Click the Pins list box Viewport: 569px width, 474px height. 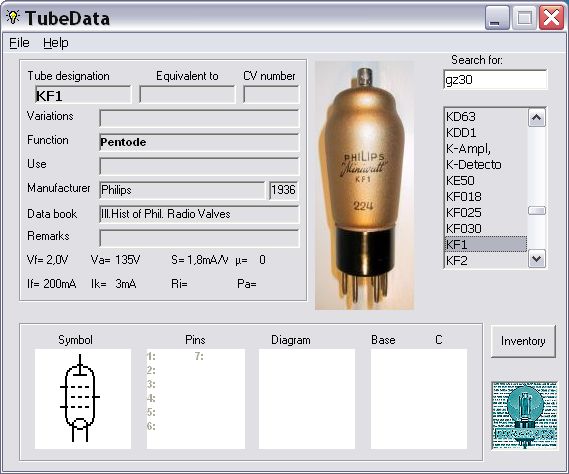click(196, 399)
